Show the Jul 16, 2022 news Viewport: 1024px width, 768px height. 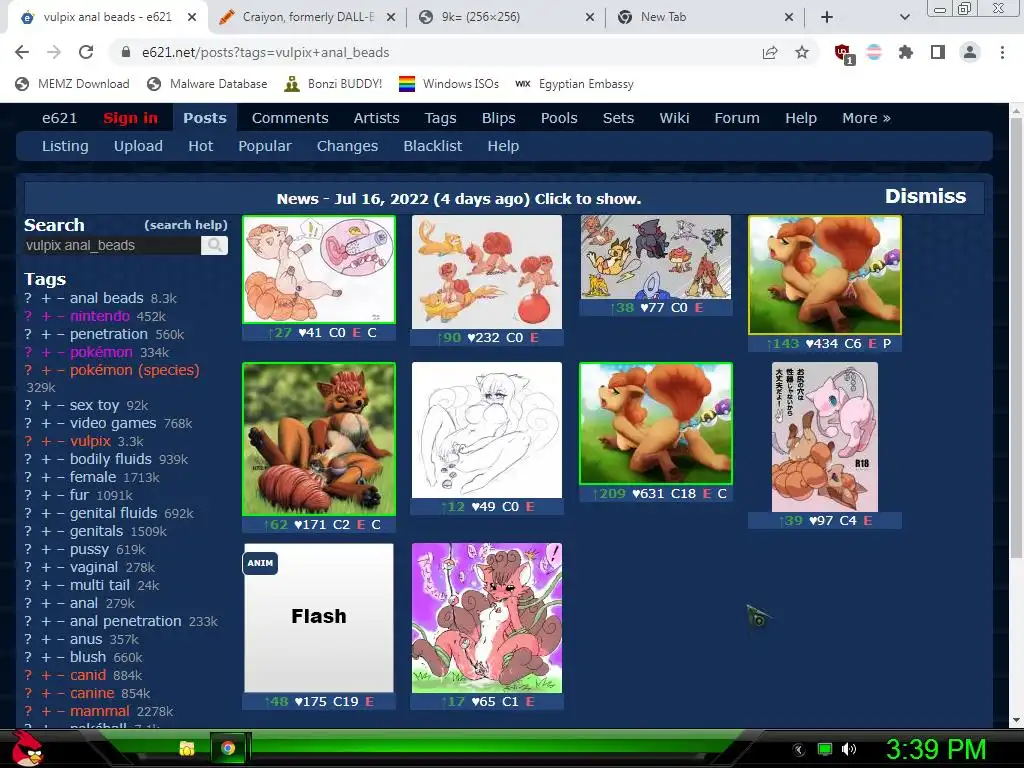[x=458, y=199]
